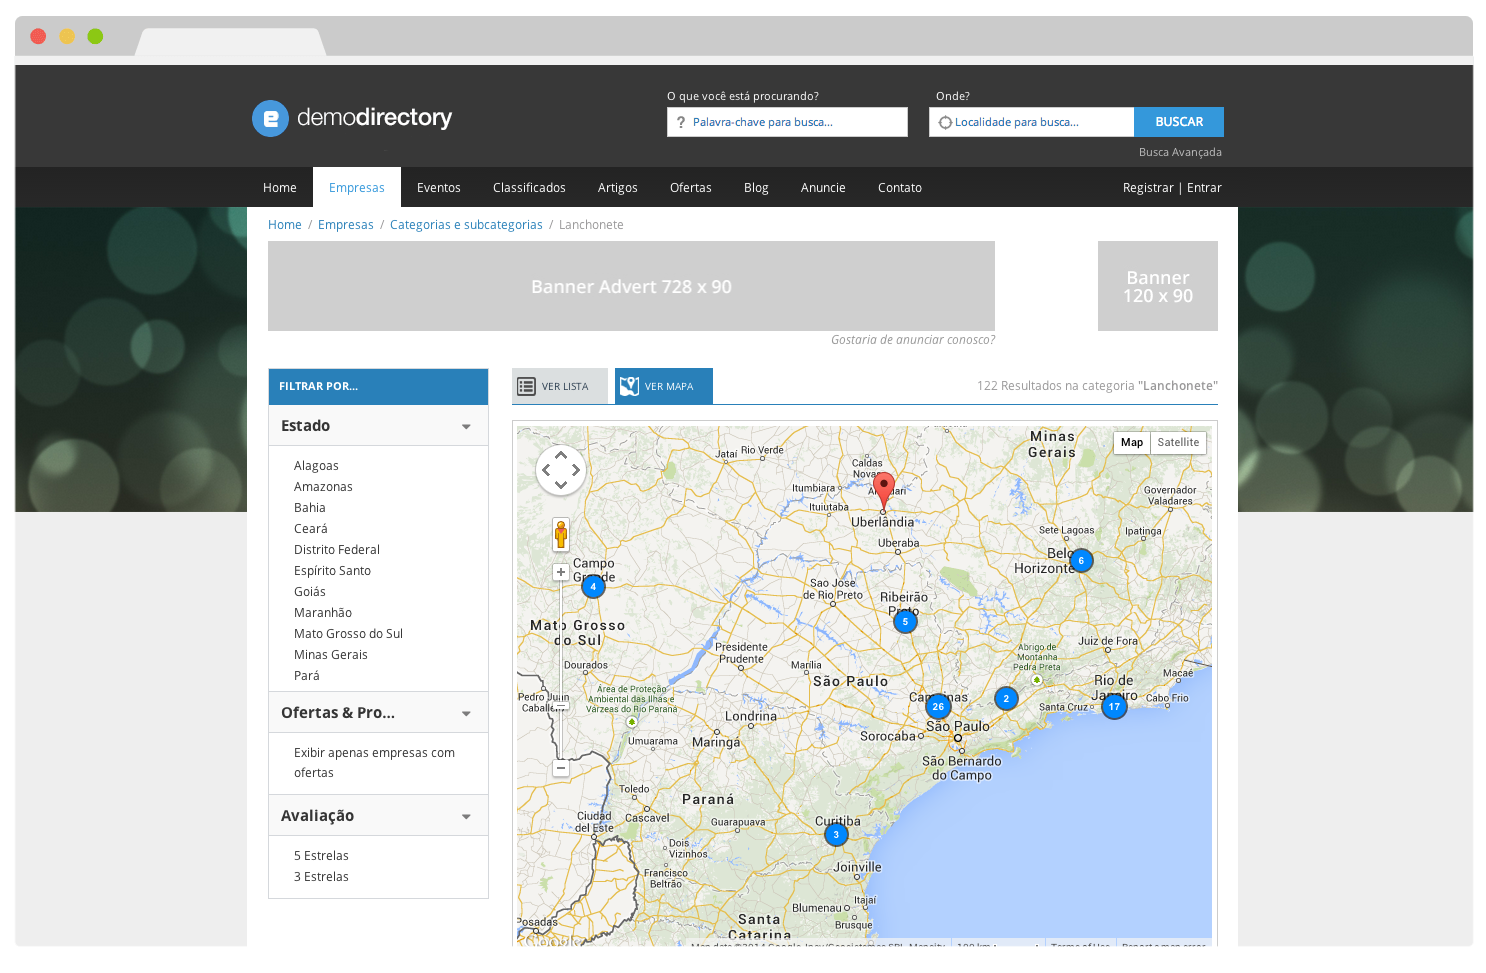Switch to the Ver Mapa tab
The image size is (1486, 973).
pos(664,386)
